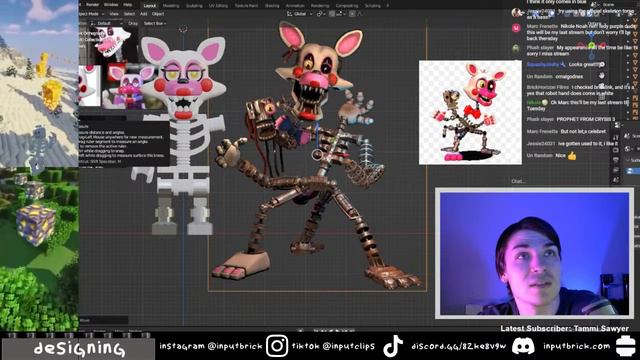Screen dimensions: 640x360
Task: Click the Instagram logo icon
Action: [x=277, y=346]
